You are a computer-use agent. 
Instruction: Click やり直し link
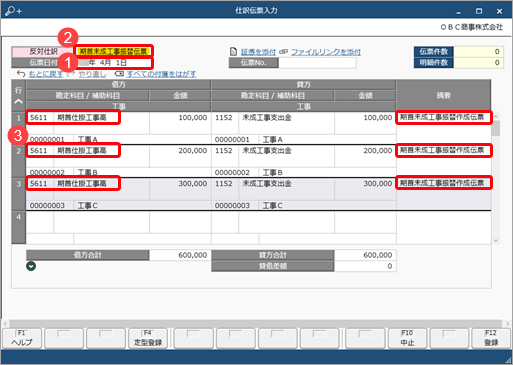pos(92,74)
